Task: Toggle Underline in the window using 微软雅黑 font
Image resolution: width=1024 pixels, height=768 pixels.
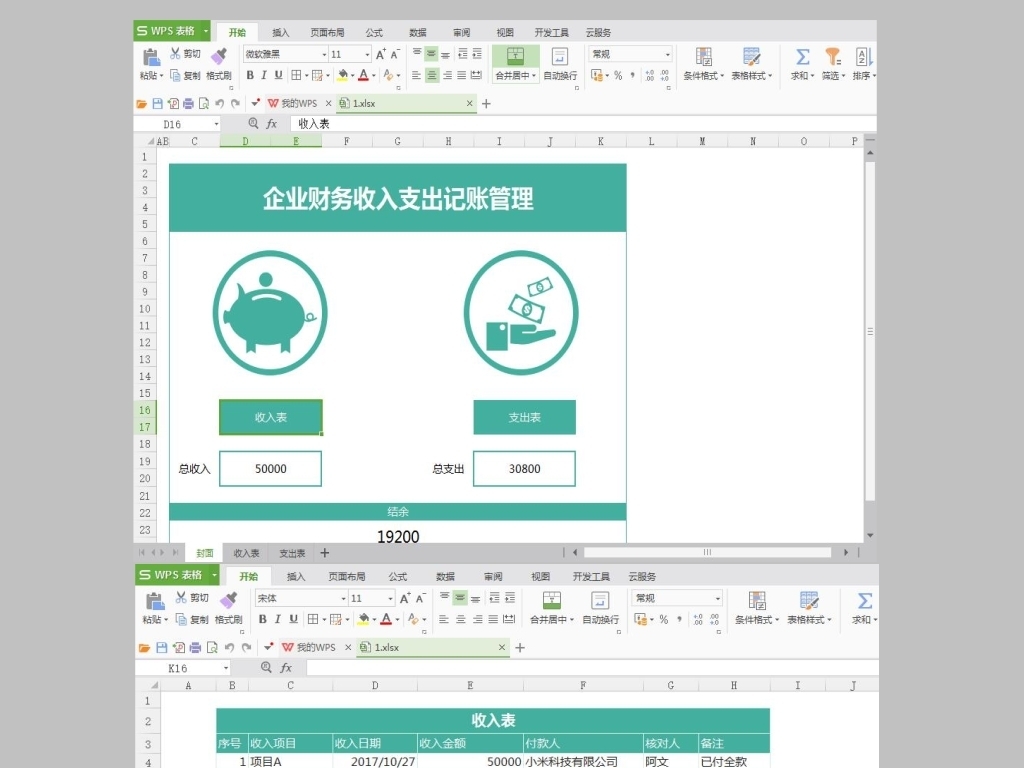Action: [x=278, y=75]
